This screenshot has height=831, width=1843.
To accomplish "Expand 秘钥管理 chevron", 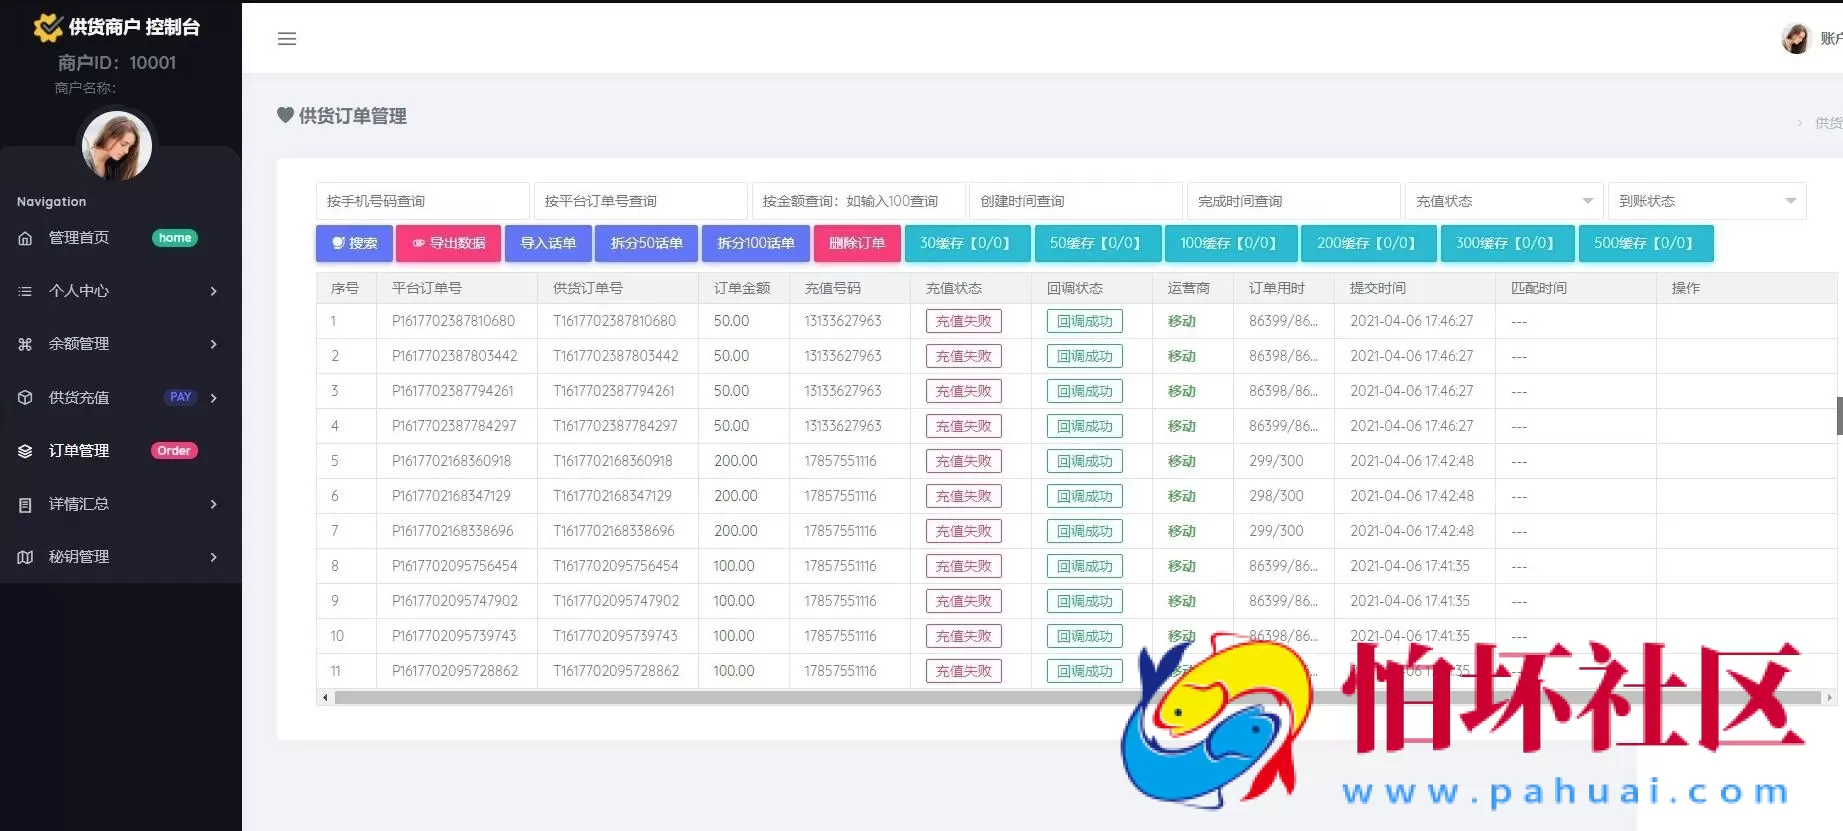I will point(213,557).
